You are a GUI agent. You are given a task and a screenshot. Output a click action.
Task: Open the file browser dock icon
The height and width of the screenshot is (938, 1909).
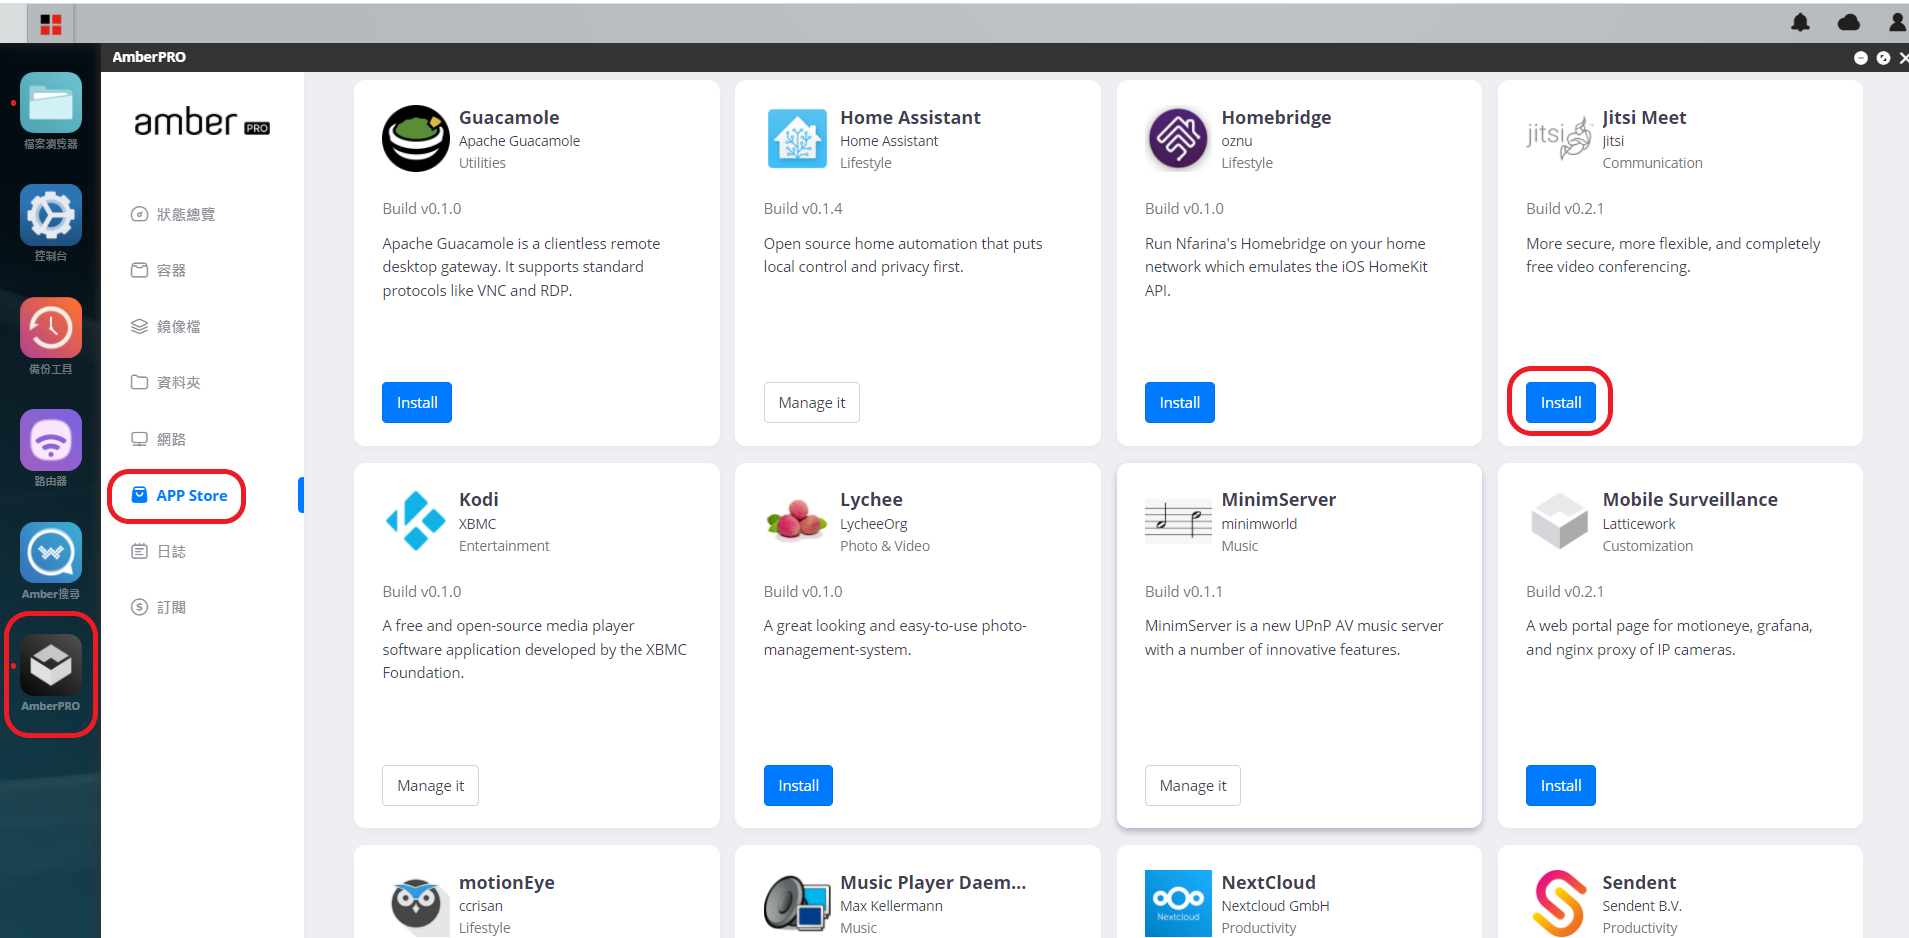pyautogui.click(x=51, y=103)
